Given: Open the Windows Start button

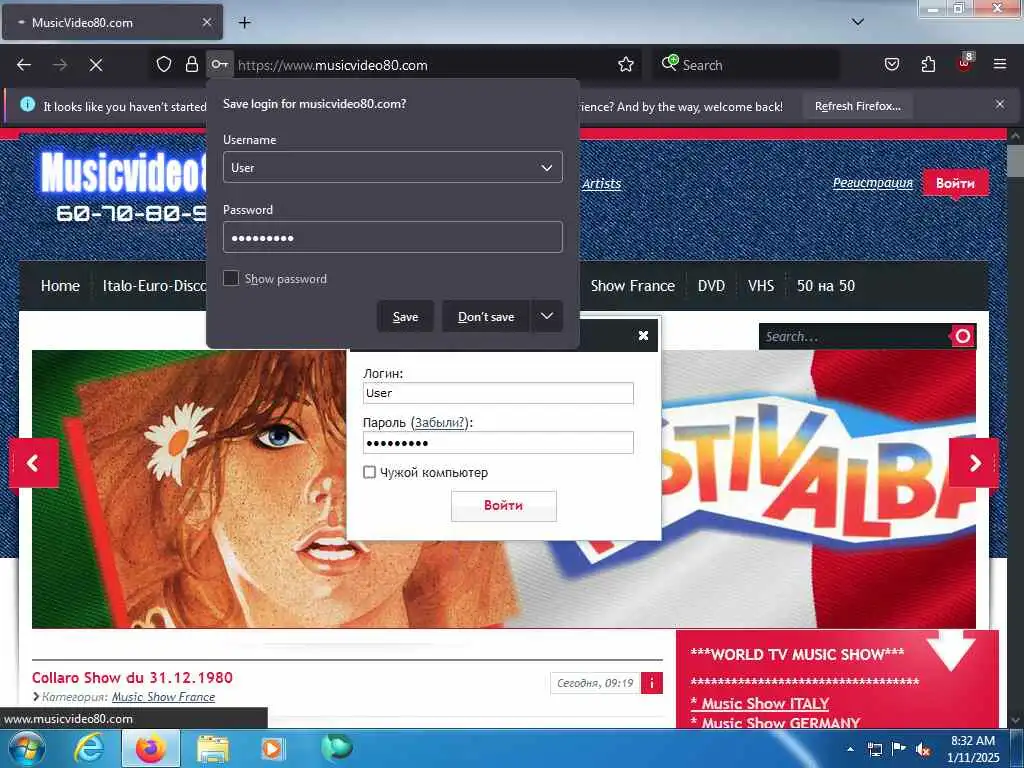Looking at the screenshot, I should click(26, 748).
